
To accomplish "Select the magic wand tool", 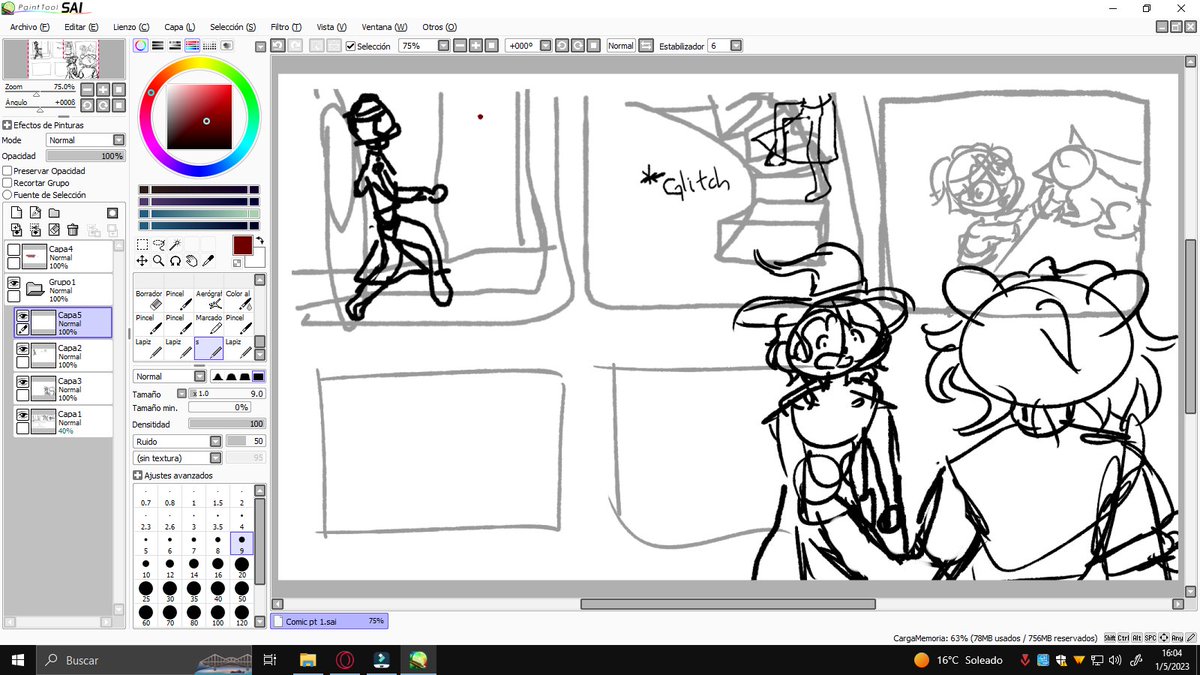I will [x=173, y=244].
